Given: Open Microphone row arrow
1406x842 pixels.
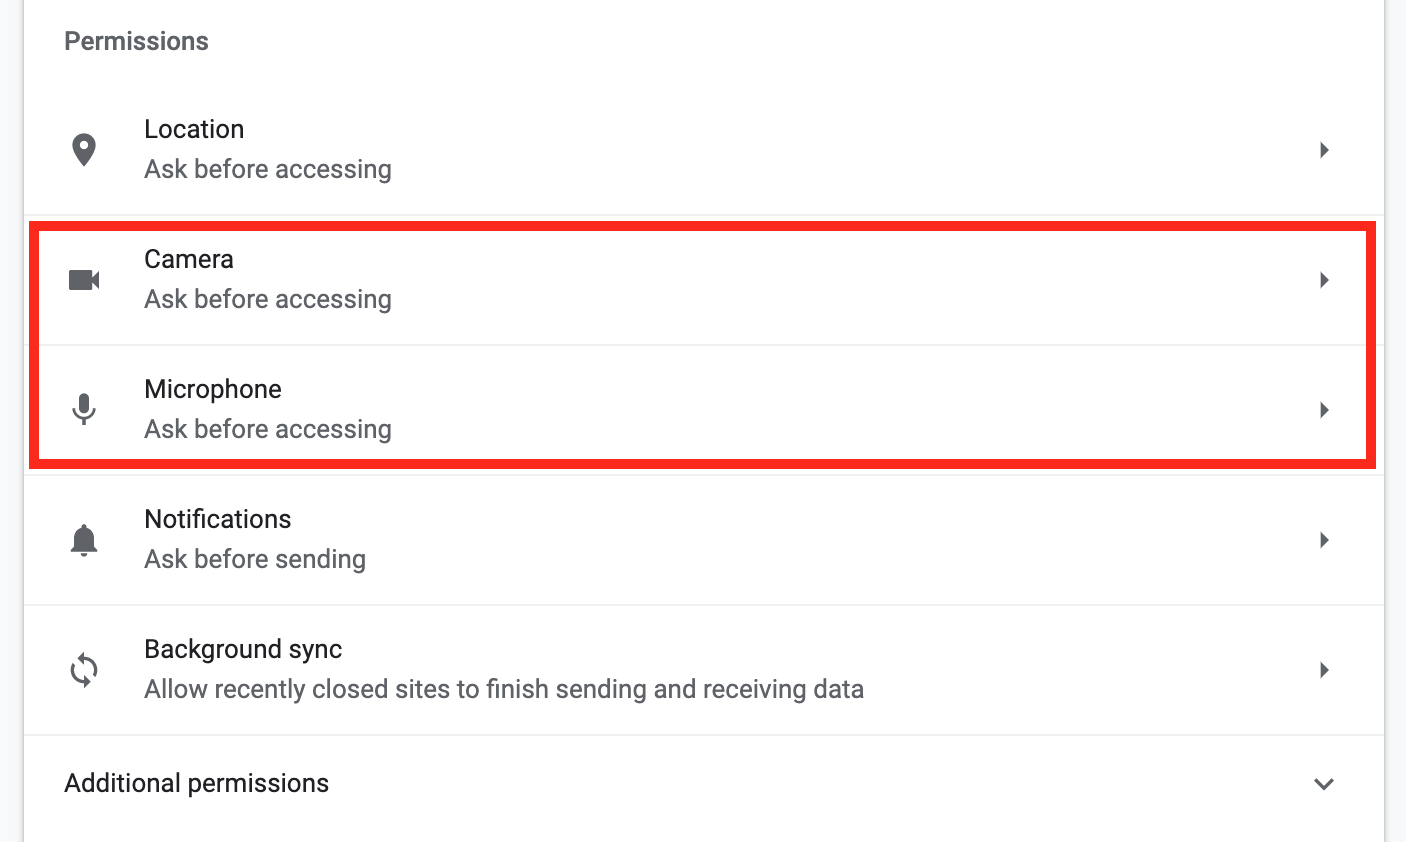Looking at the screenshot, I should coord(1324,410).
